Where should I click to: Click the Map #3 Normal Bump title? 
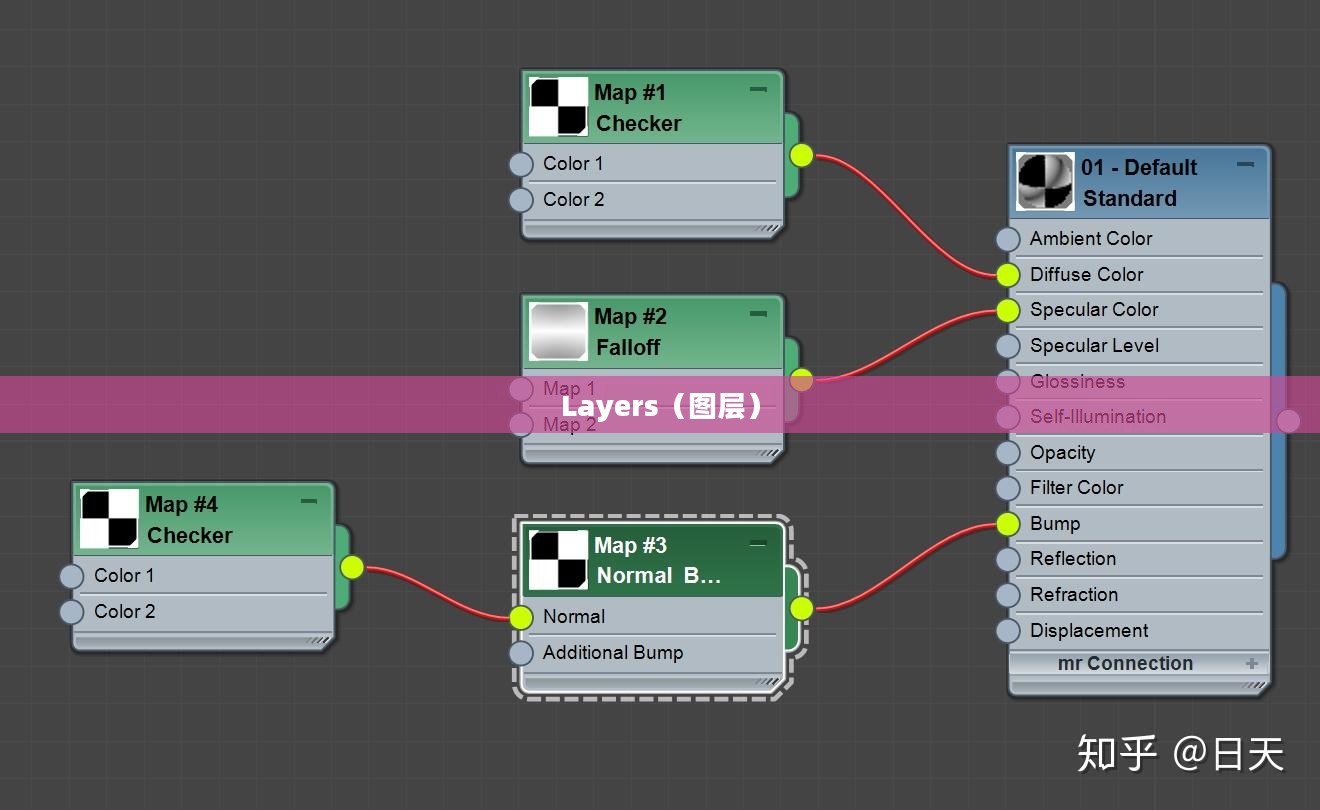click(x=653, y=560)
